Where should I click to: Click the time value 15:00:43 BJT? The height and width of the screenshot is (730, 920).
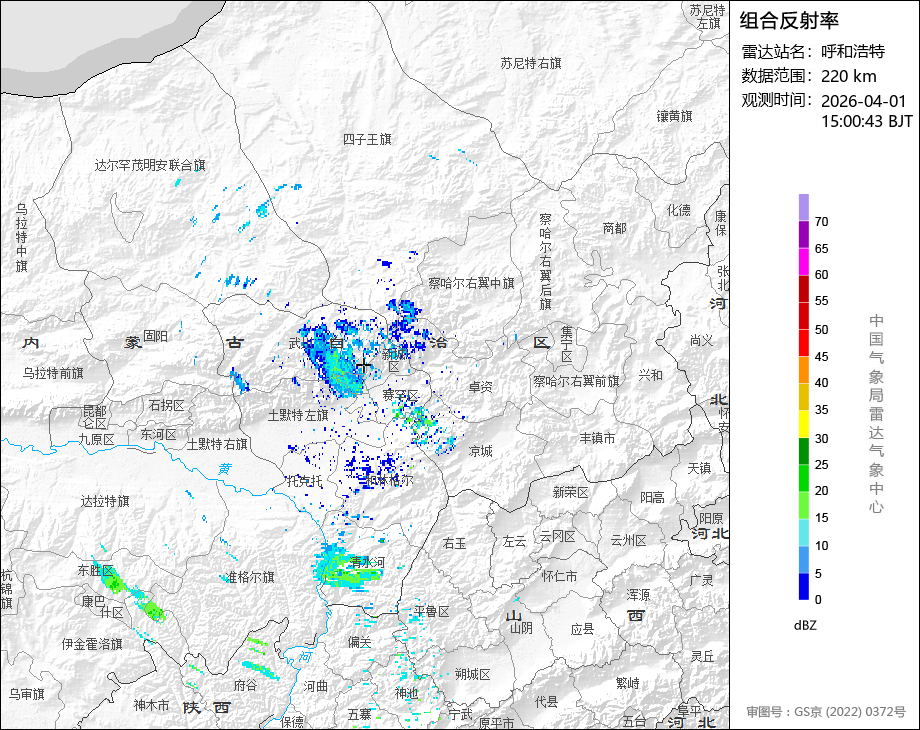click(867, 121)
